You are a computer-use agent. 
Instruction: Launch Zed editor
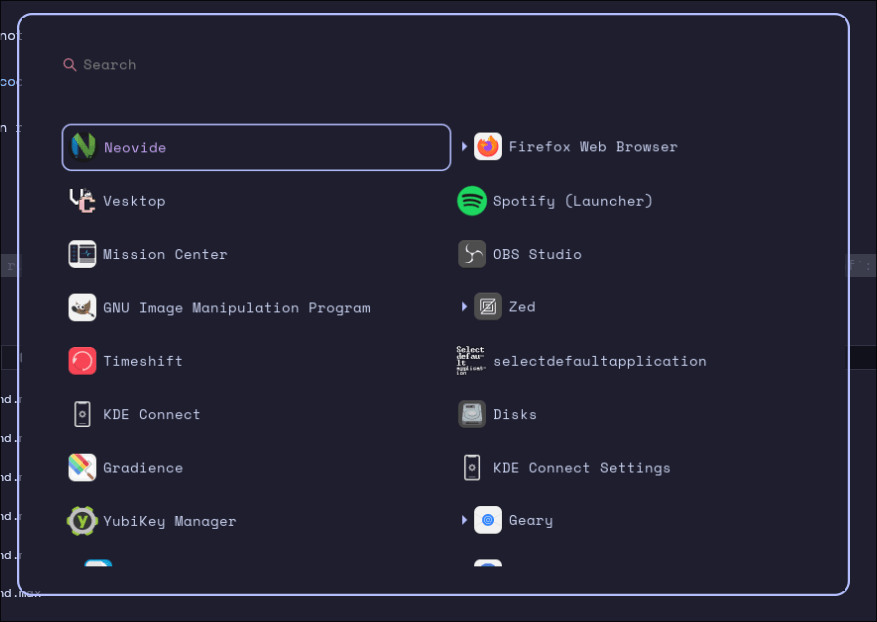521,307
